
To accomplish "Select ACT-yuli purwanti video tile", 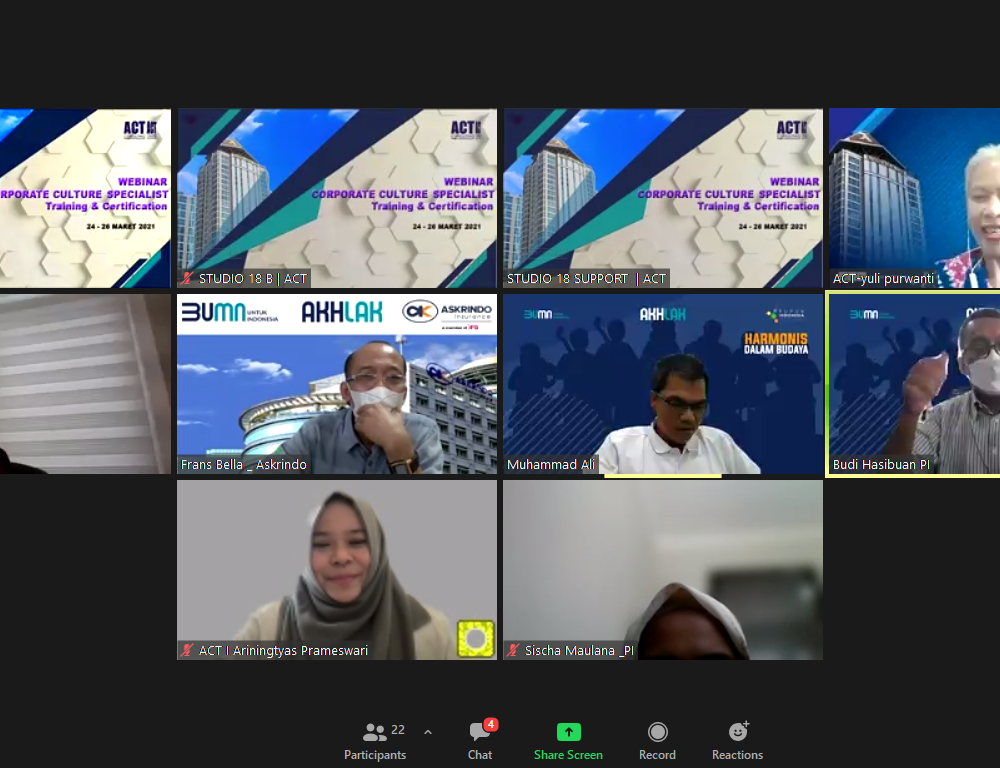I will tap(914, 197).
